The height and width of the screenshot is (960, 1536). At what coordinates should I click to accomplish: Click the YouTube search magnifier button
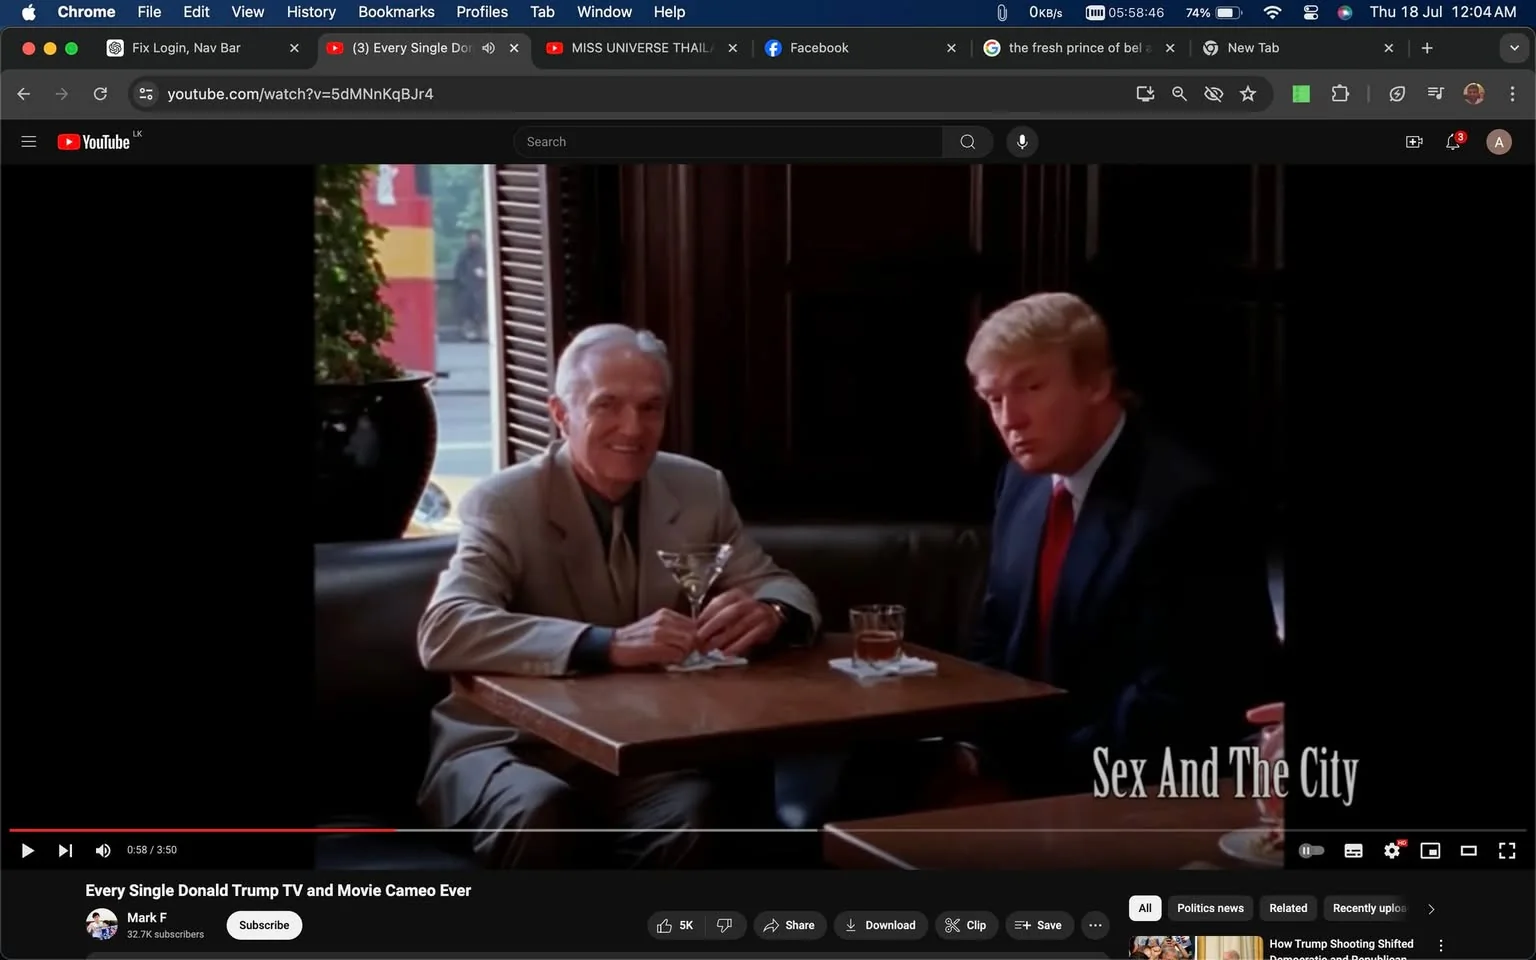(x=967, y=142)
